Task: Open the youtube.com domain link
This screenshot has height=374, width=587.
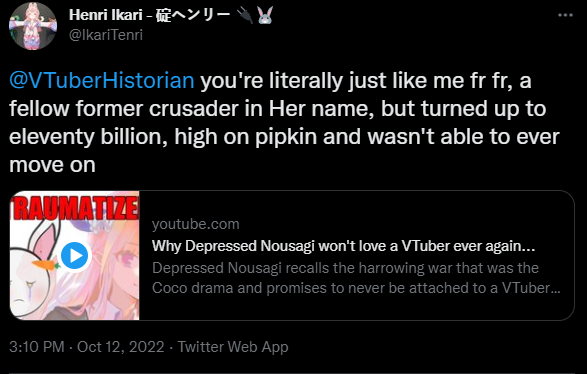Action: point(195,224)
